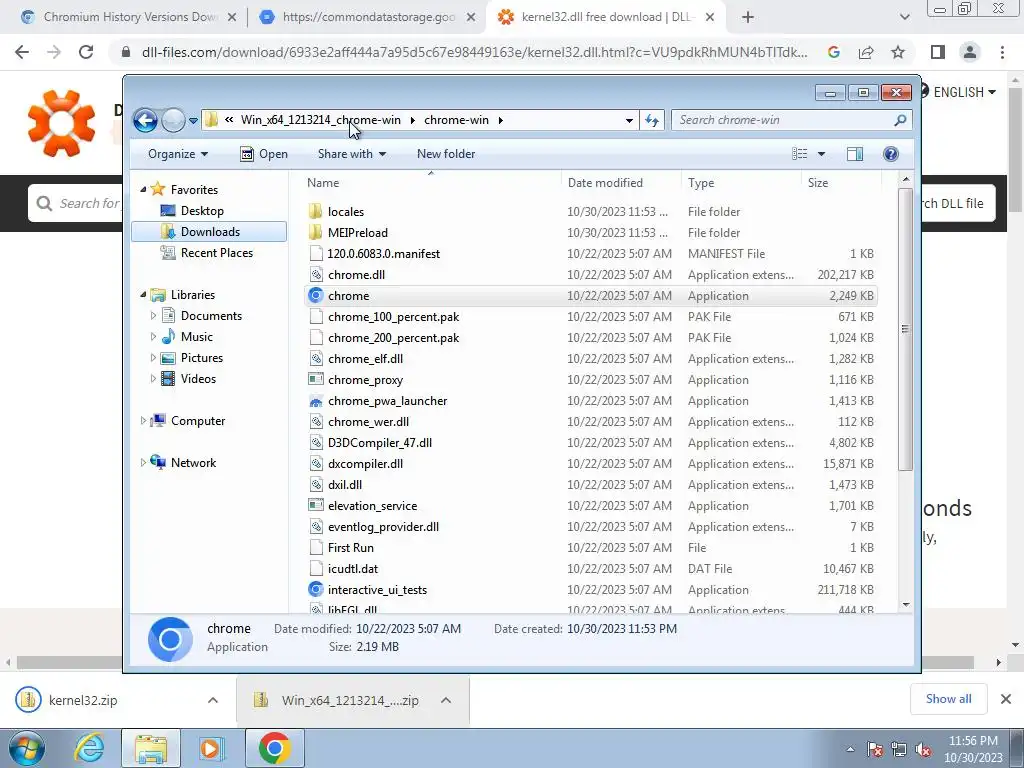Toggle the preview pane icon
The height and width of the screenshot is (768, 1024).
point(855,154)
